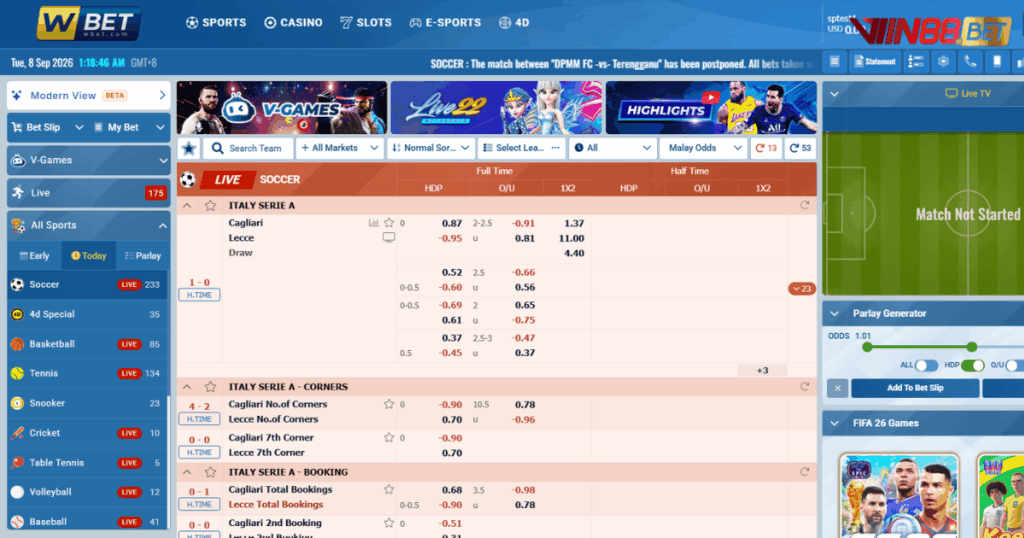The image size is (1024, 538).
Task: Open the Live section in sidebar
Action: point(89,193)
